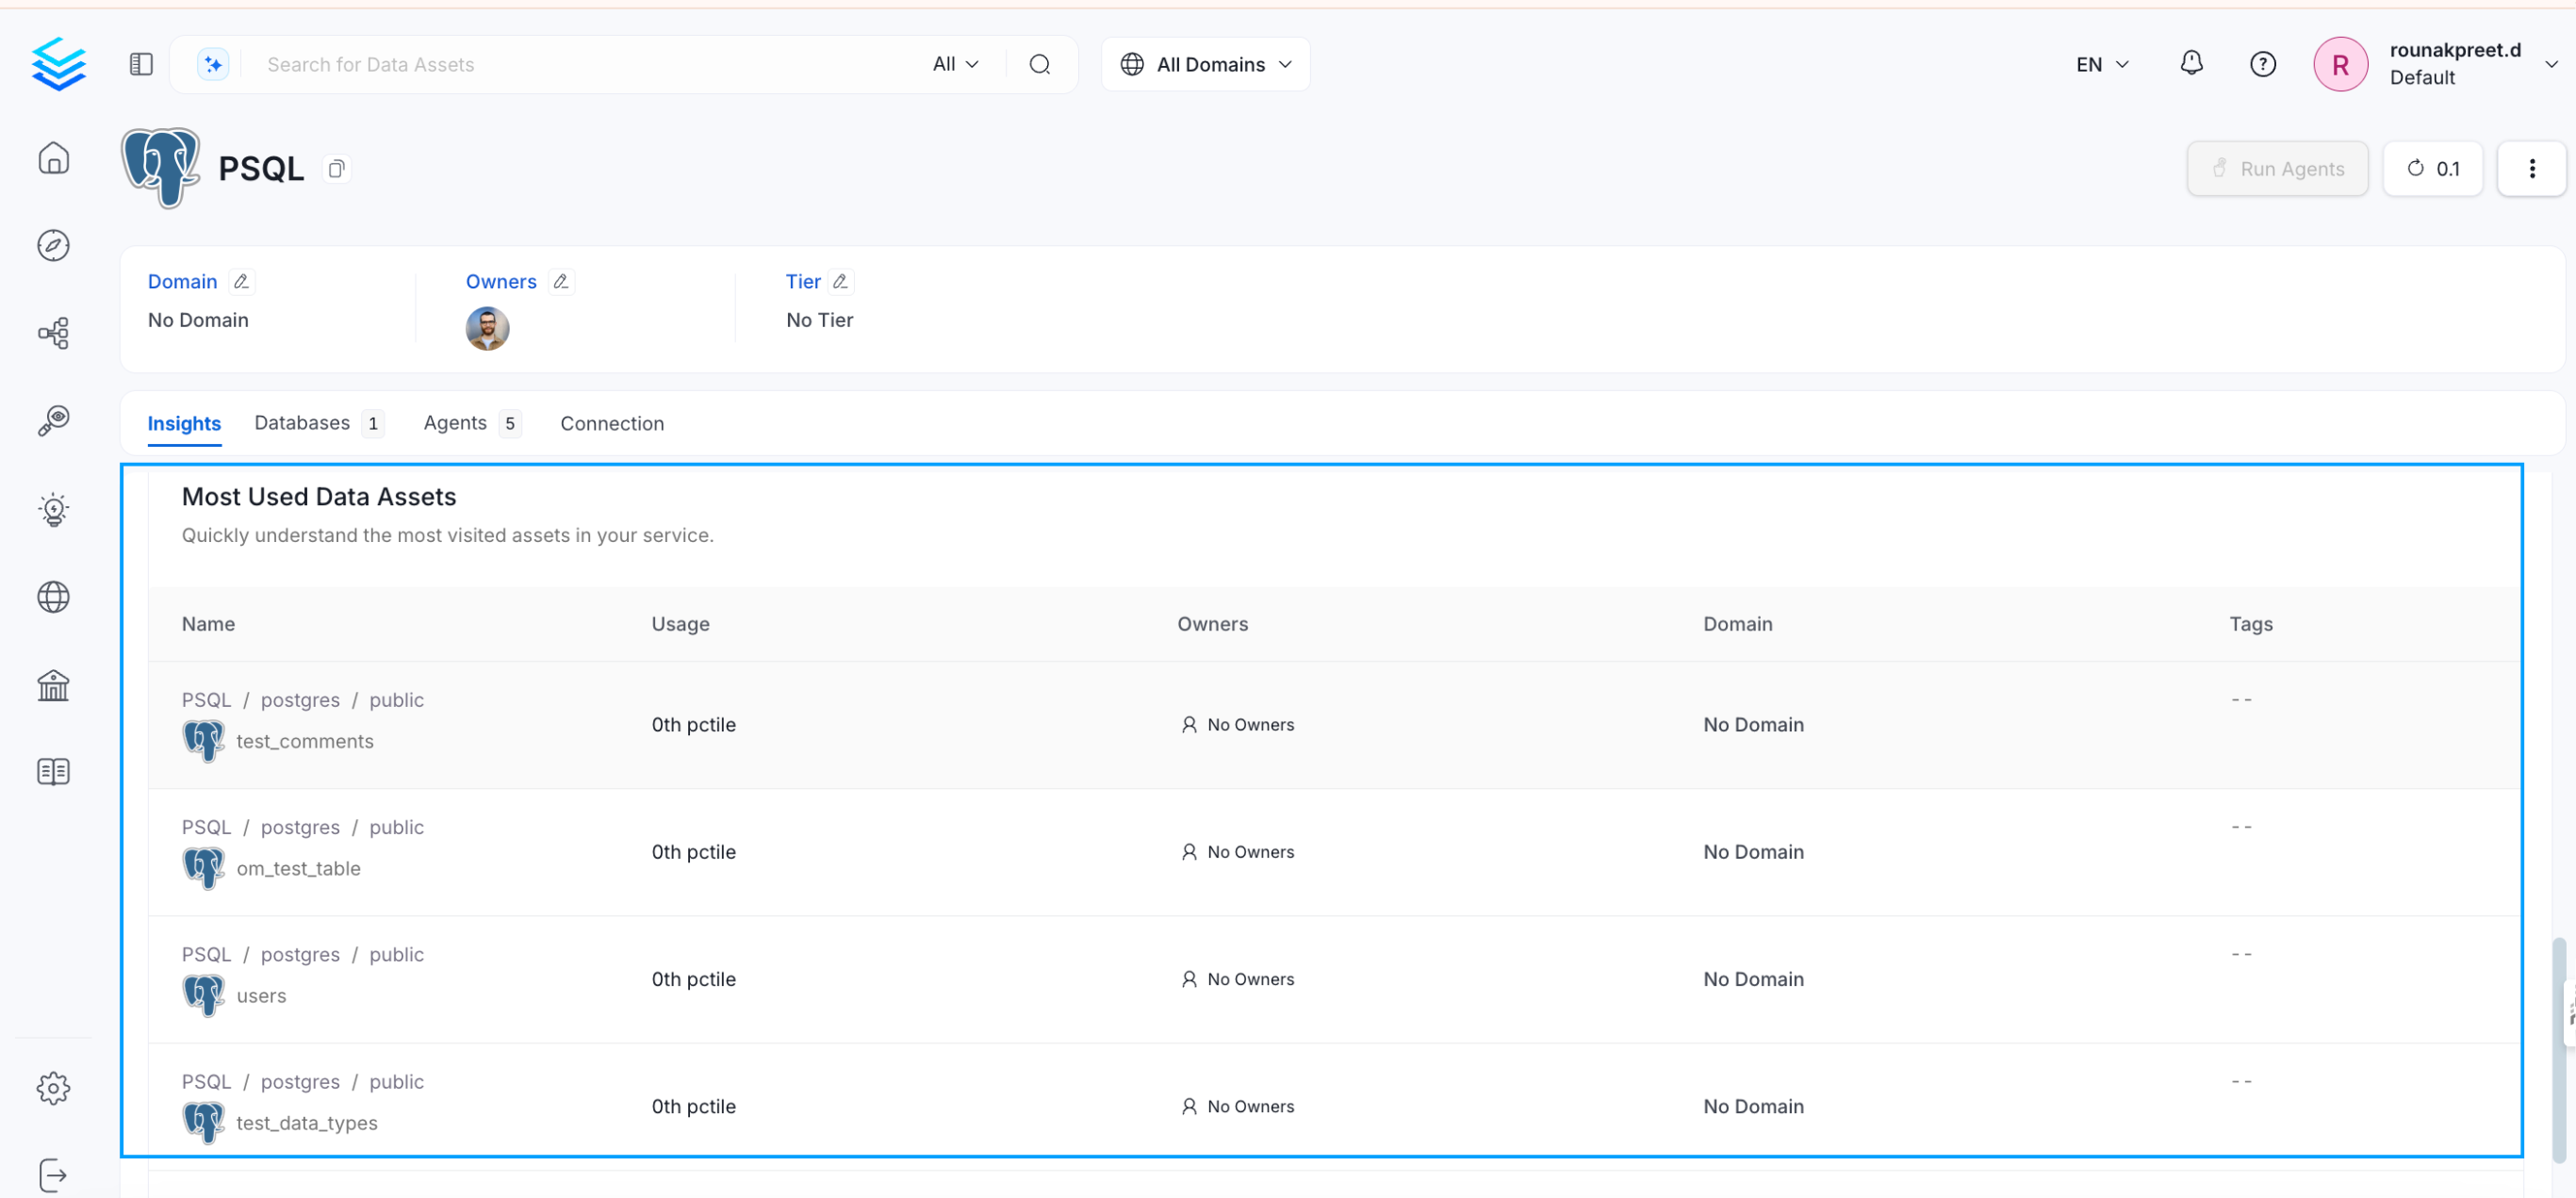Open the Domains globe icon in sidebar
2576x1198 pixels.
point(53,597)
